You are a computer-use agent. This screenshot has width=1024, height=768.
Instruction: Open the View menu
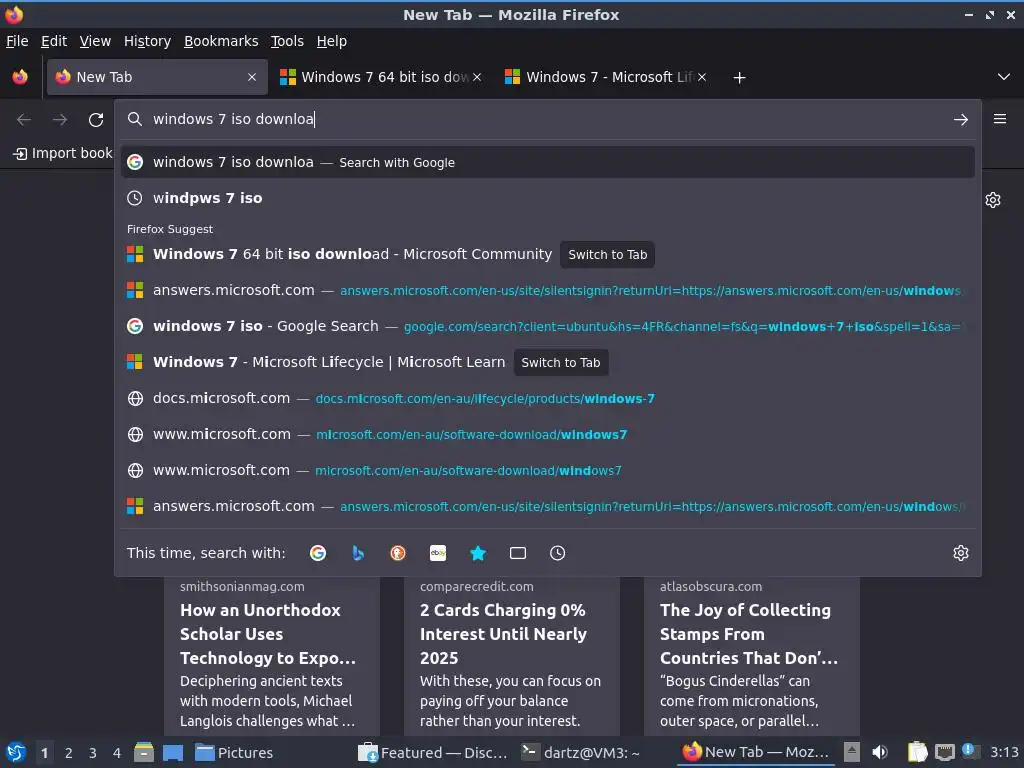(95, 41)
